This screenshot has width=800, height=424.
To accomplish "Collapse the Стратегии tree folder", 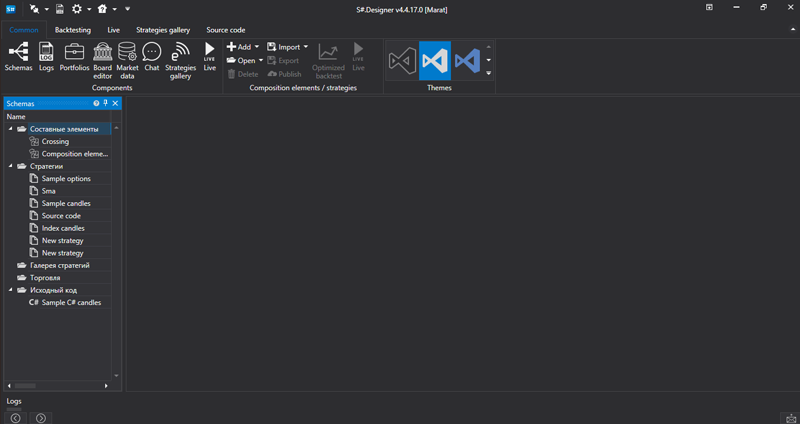I will click(x=11, y=166).
